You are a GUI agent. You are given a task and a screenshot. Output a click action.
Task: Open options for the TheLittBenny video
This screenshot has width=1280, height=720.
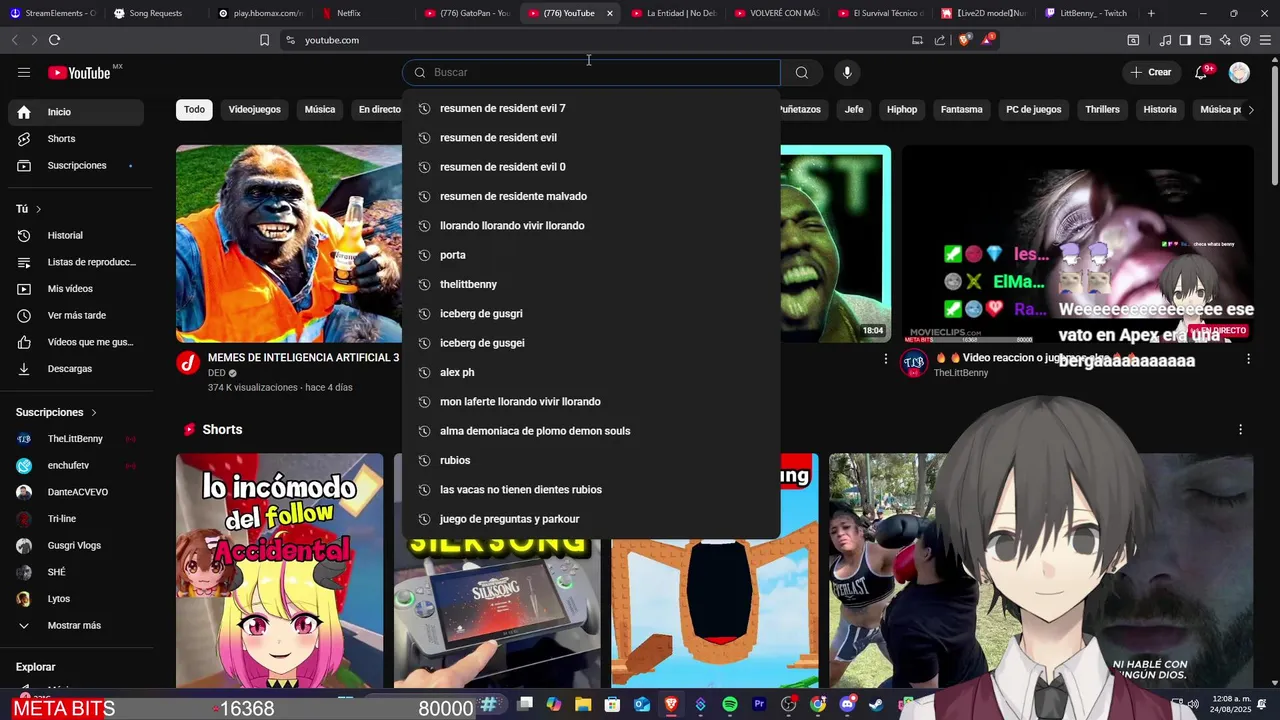point(1248,358)
